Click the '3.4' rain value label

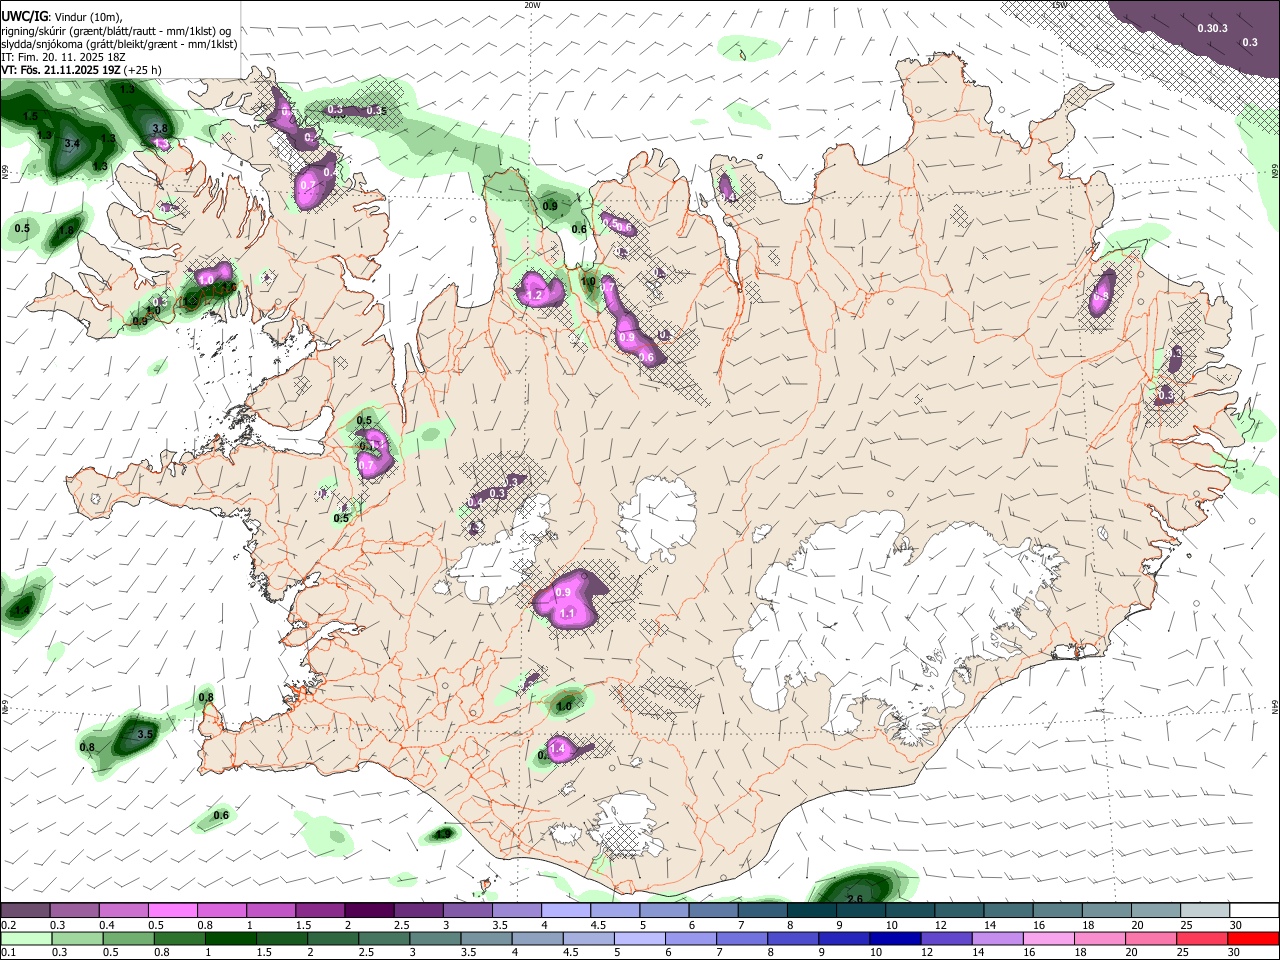pyautogui.click(x=71, y=144)
